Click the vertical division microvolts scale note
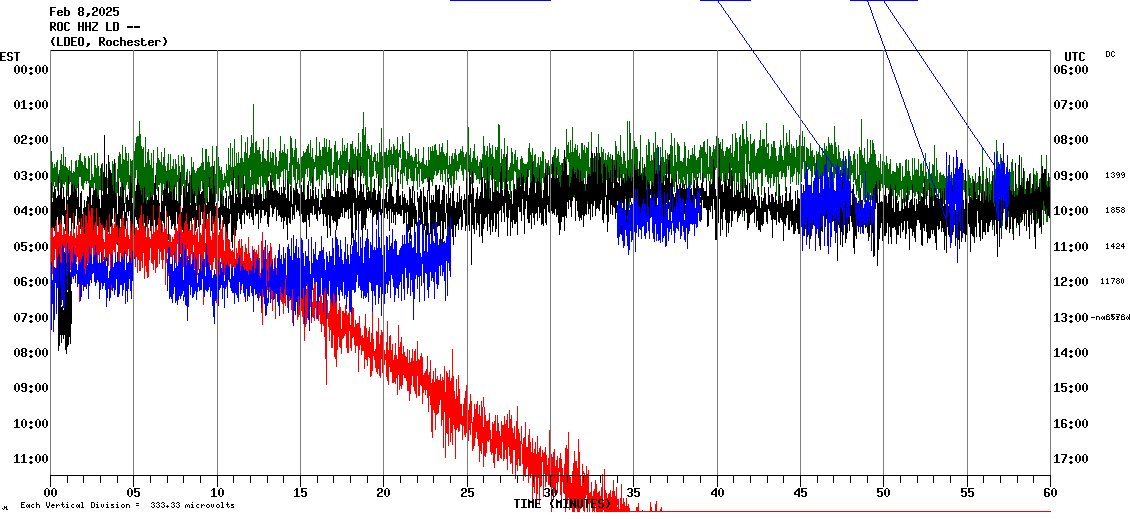The height and width of the screenshot is (519, 1130). pyautogui.click(x=127, y=506)
